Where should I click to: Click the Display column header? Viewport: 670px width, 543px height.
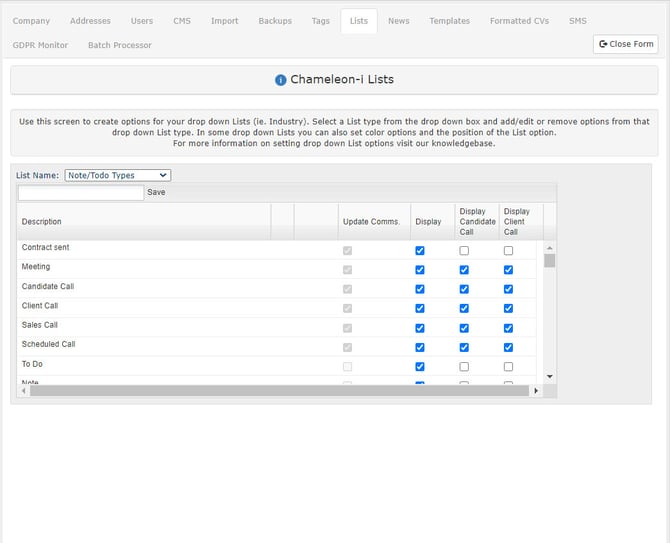[x=432, y=222]
